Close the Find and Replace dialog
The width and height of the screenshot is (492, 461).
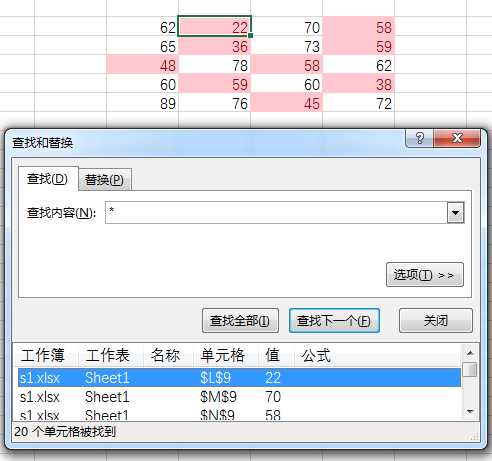coord(457,138)
